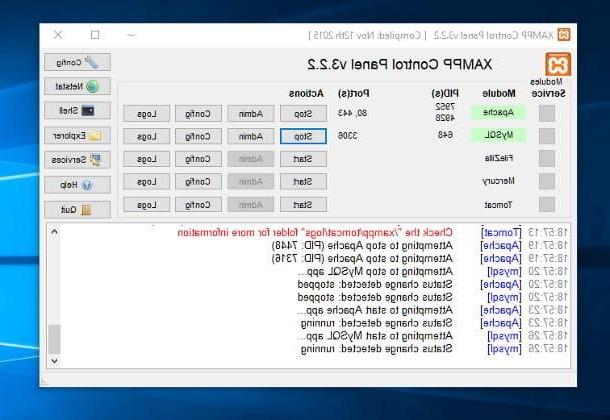Open Help with the question-mark button
The image size is (610, 420).
tap(77, 185)
